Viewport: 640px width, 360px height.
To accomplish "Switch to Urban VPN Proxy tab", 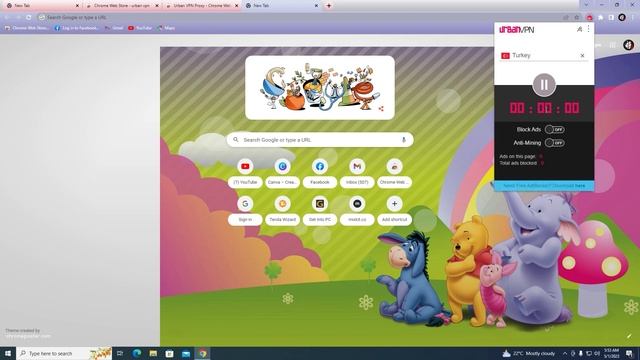I will pyautogui.click(x=202, y=6).
